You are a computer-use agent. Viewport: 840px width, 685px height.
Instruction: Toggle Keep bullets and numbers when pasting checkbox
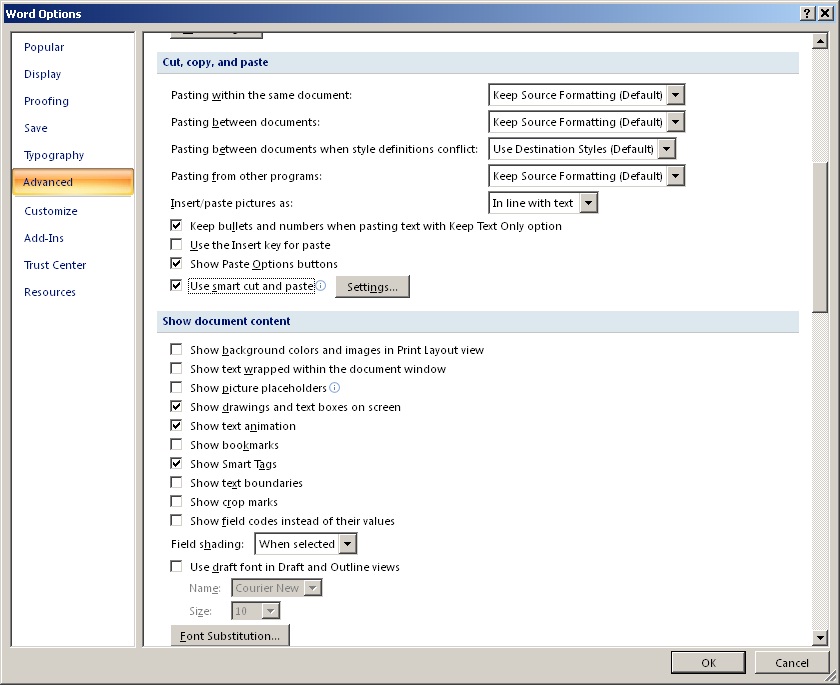(176, 225)
